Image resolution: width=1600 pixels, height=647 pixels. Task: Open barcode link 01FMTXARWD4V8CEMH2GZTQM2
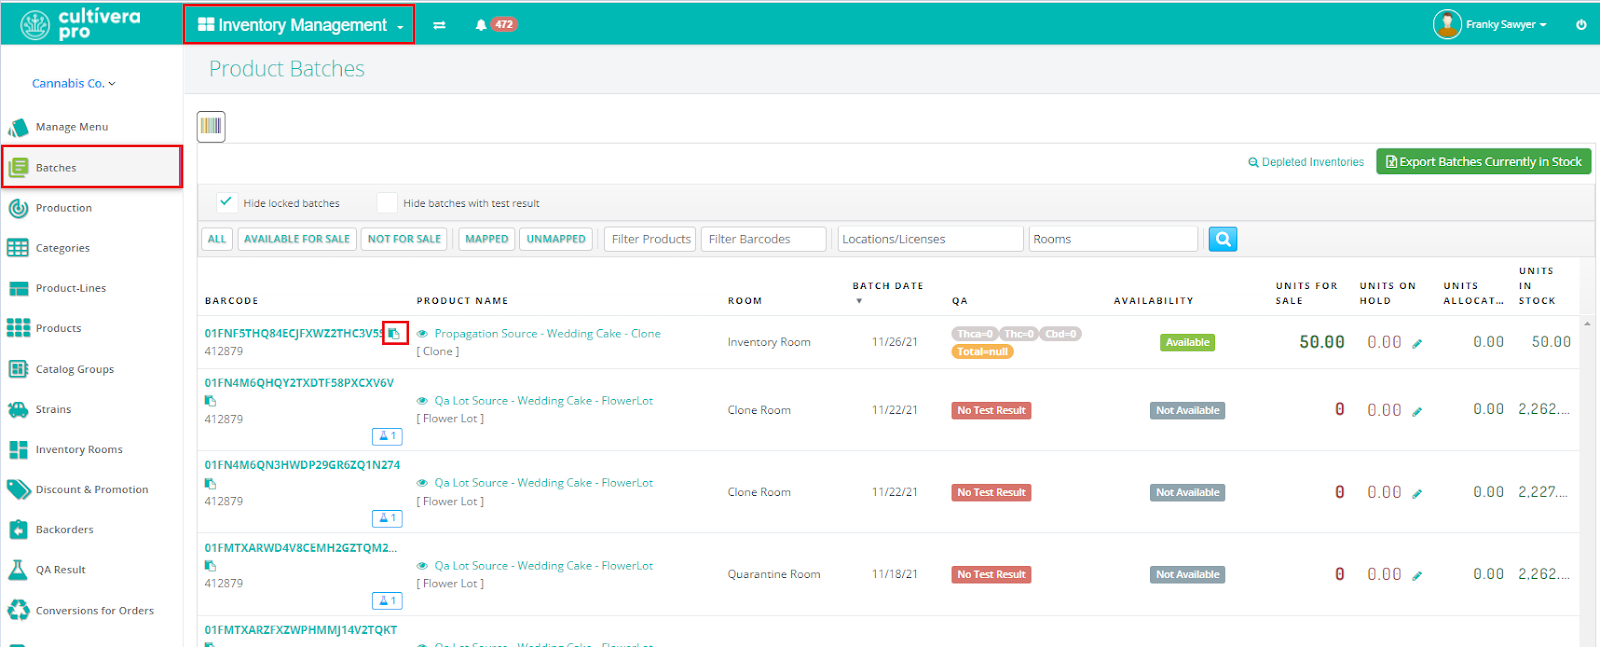[x=300, y=548]
